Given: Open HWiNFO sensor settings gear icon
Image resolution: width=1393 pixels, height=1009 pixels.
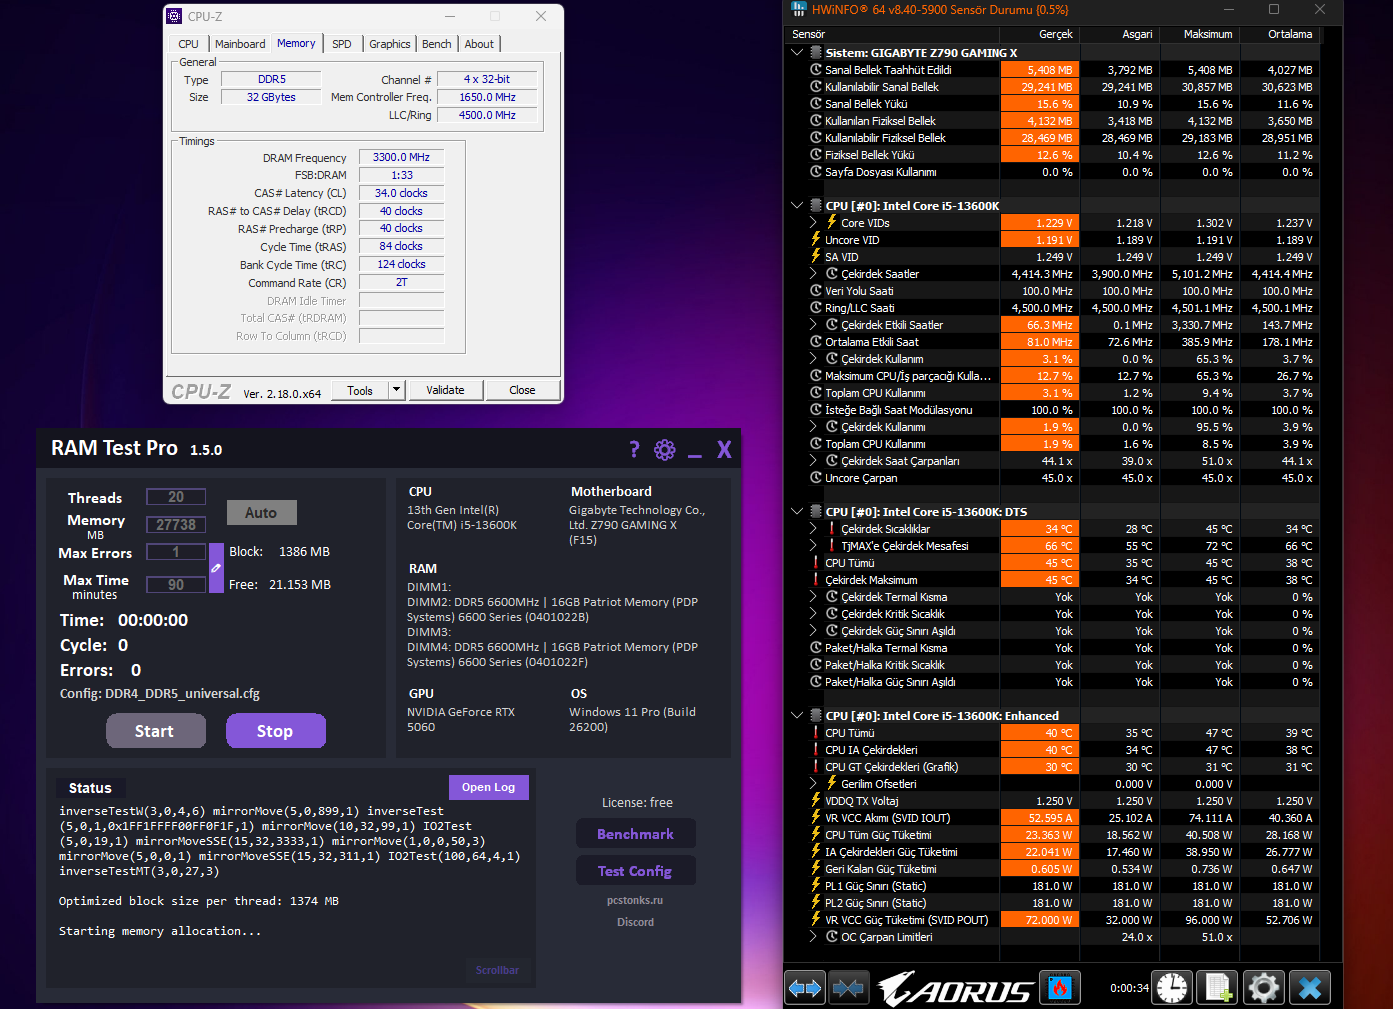Looking at the screenshot, I should [1263, 989].
